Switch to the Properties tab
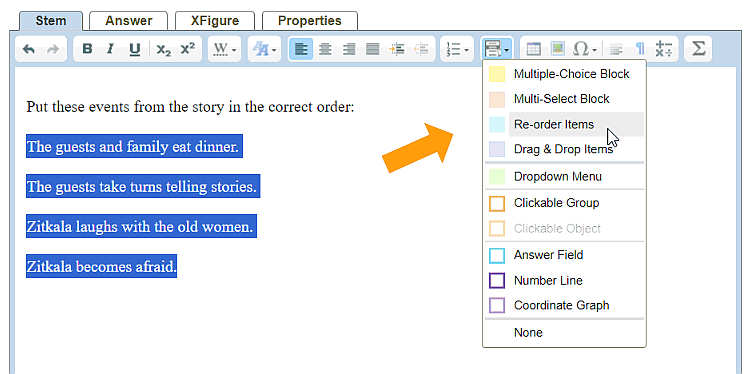The width and height of the screenshot is (750, 374). [310, 21]
